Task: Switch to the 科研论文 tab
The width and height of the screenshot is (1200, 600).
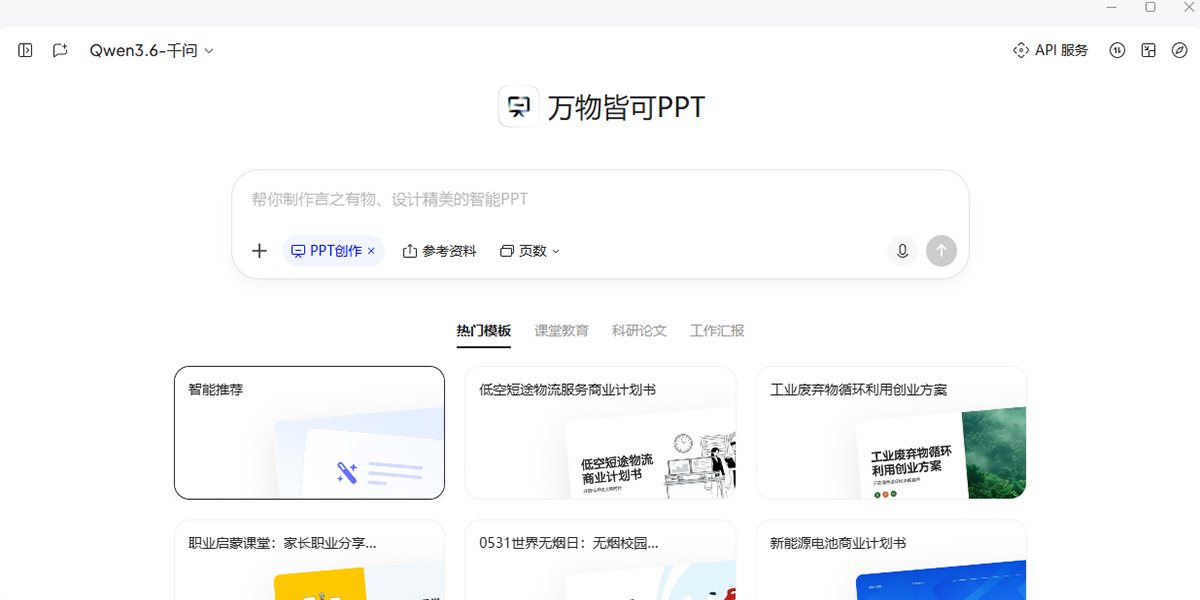Action: click(x=639, y=331)
